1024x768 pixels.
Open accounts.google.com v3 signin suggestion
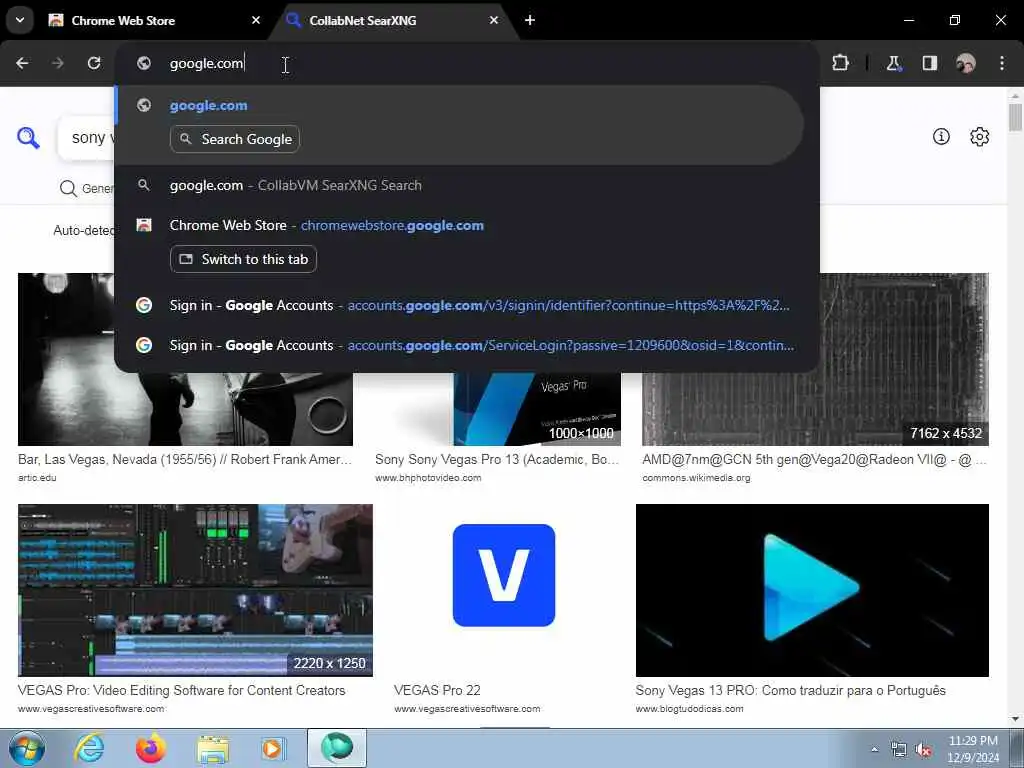tap(467, 306)
